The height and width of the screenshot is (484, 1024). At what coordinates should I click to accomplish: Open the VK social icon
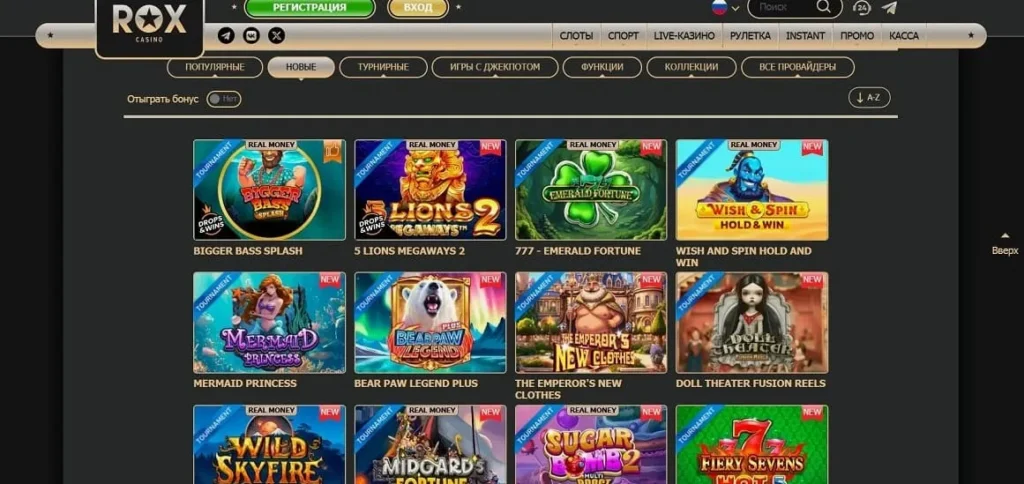(251, 36)
